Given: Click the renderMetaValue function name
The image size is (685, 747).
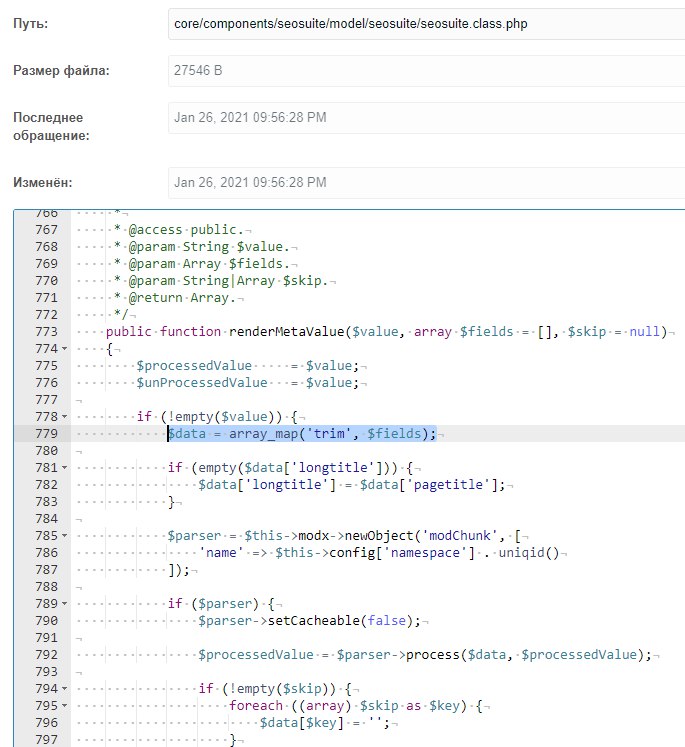Looking at the screenshot, I should [x=287, y=332].
